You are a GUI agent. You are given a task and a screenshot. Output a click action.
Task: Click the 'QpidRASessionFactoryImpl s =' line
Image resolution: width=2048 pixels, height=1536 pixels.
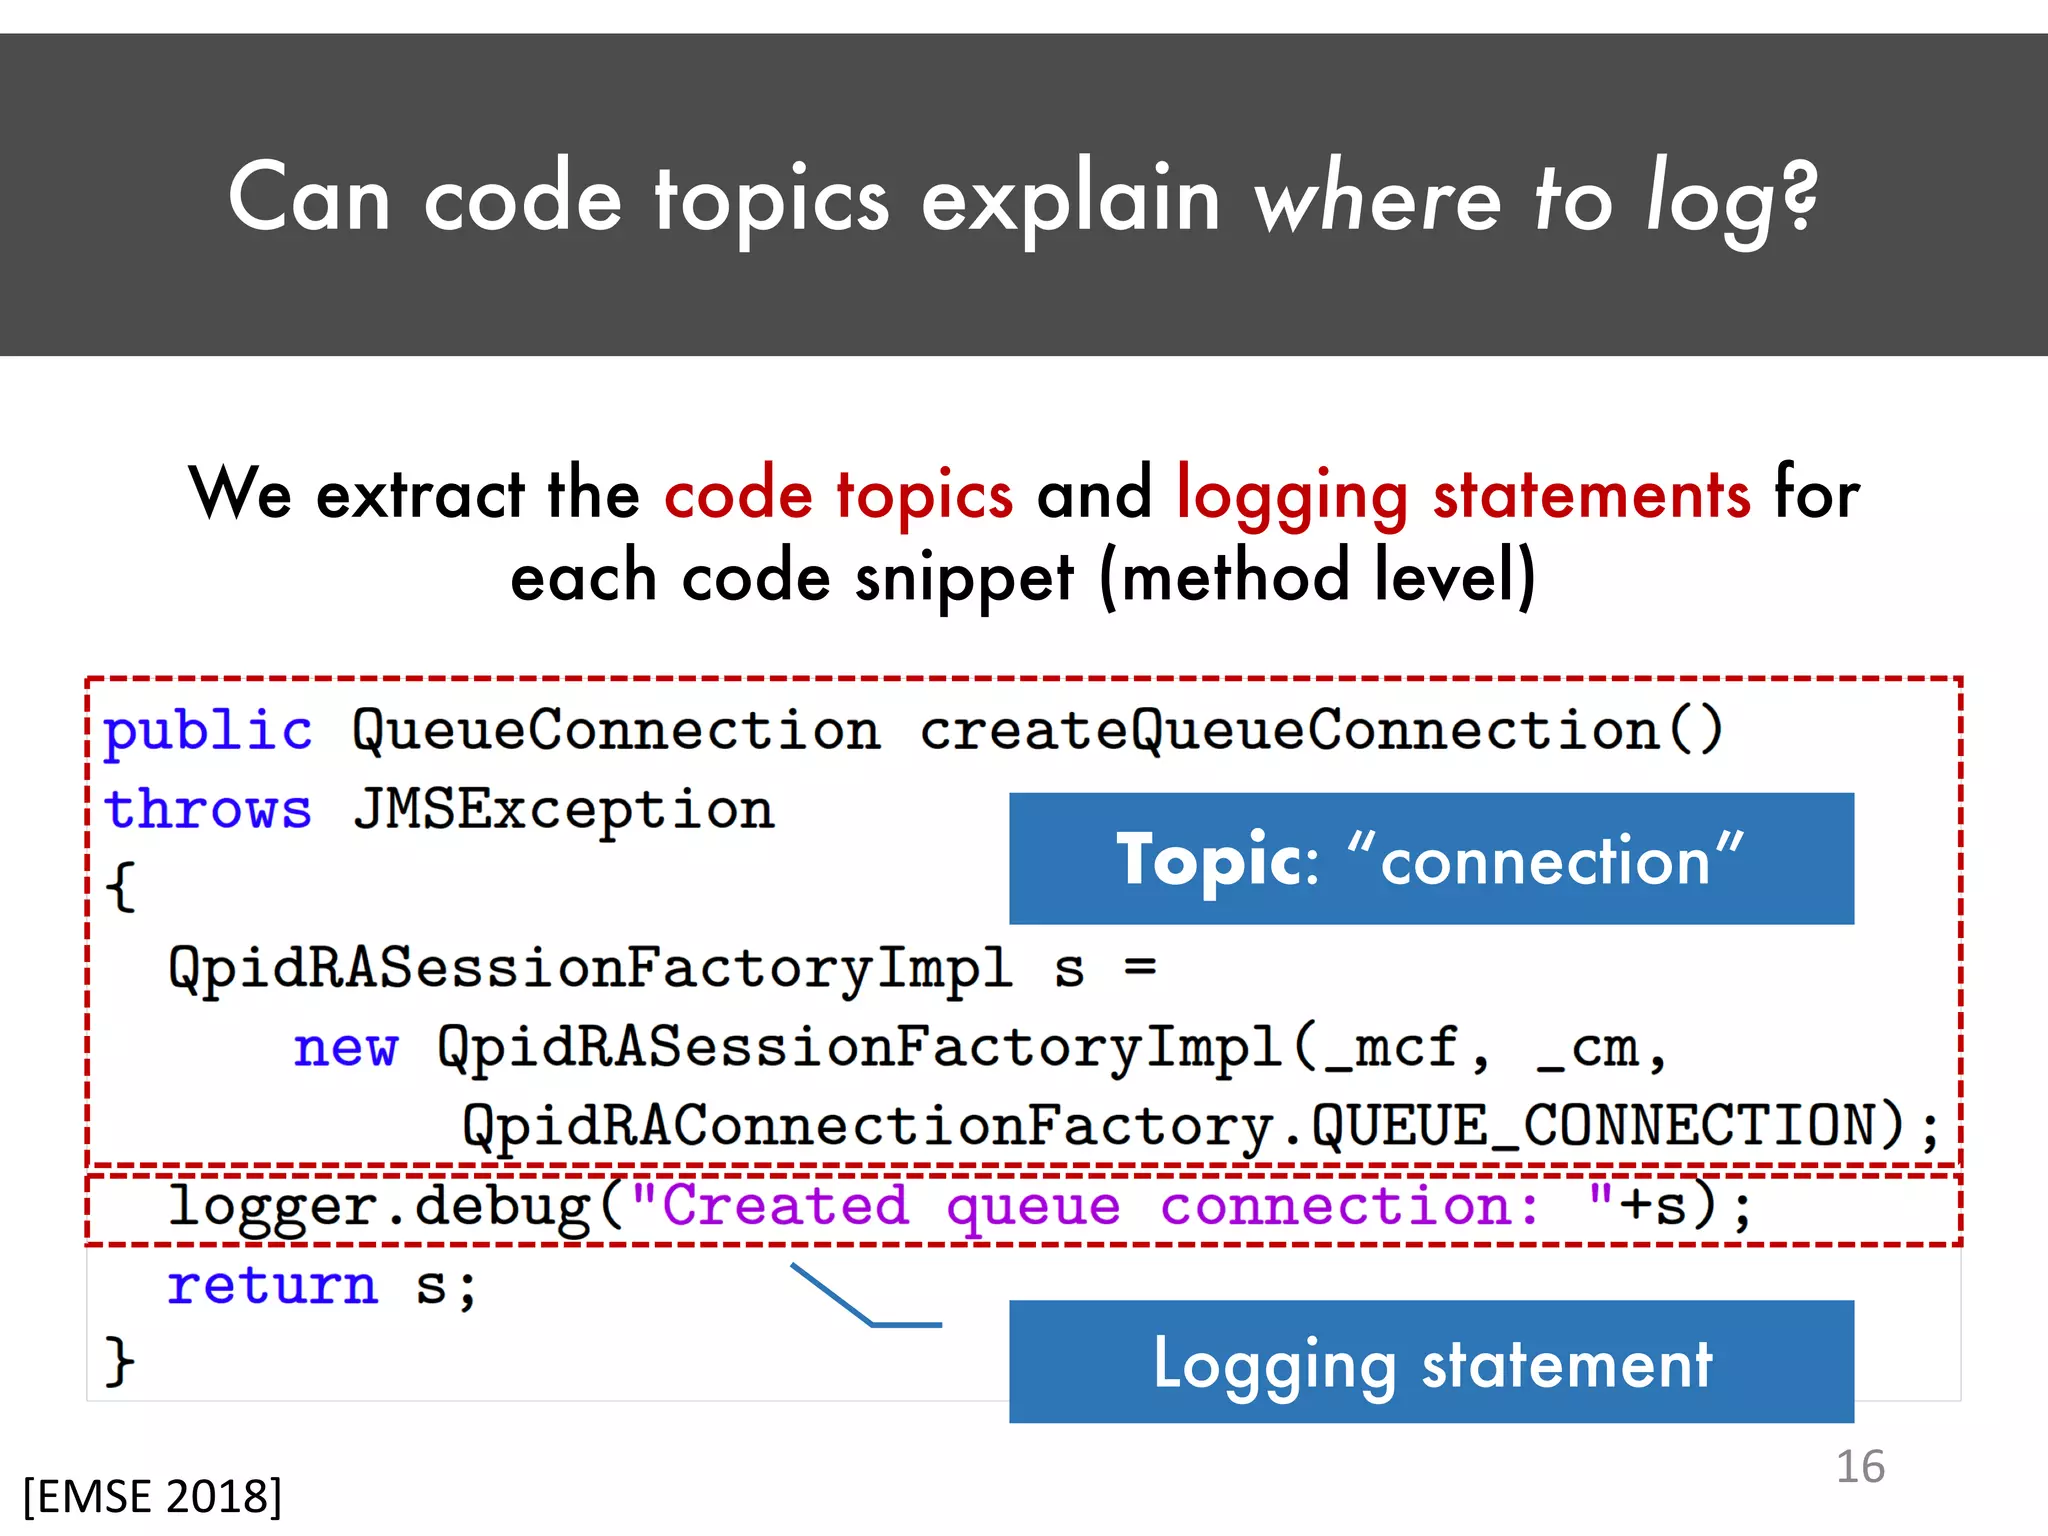(662, 969)
